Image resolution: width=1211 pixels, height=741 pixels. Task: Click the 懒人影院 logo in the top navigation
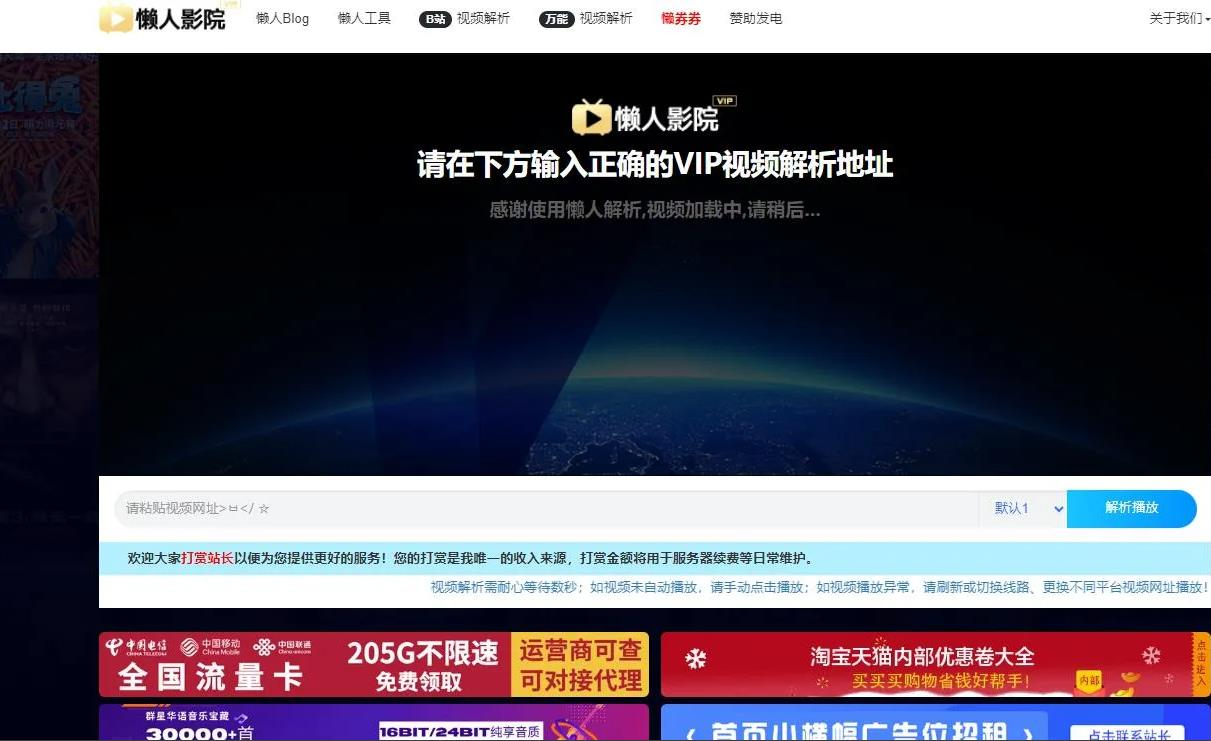pyautogui.click(x=169, y=17)
